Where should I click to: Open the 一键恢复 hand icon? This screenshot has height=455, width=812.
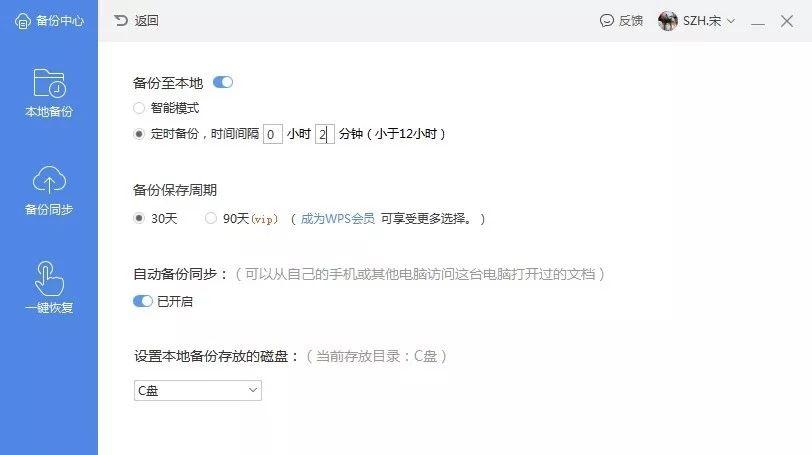(49, 278)
